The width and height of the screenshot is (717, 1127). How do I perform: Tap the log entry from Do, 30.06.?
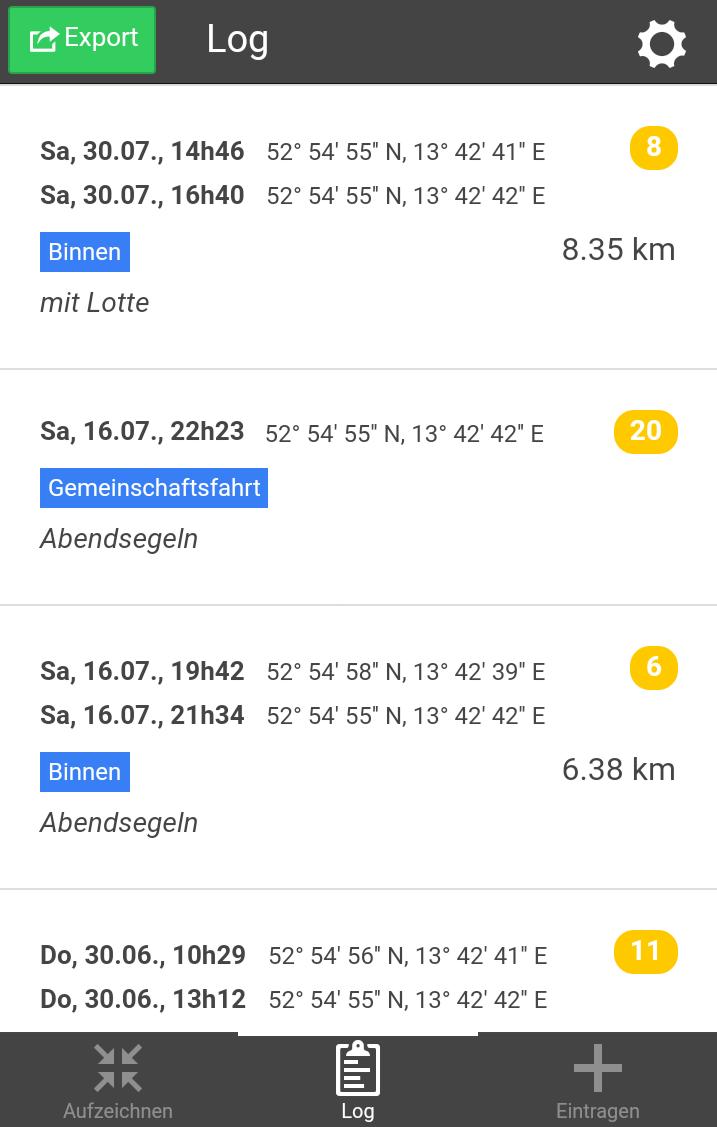coord(300,975)
